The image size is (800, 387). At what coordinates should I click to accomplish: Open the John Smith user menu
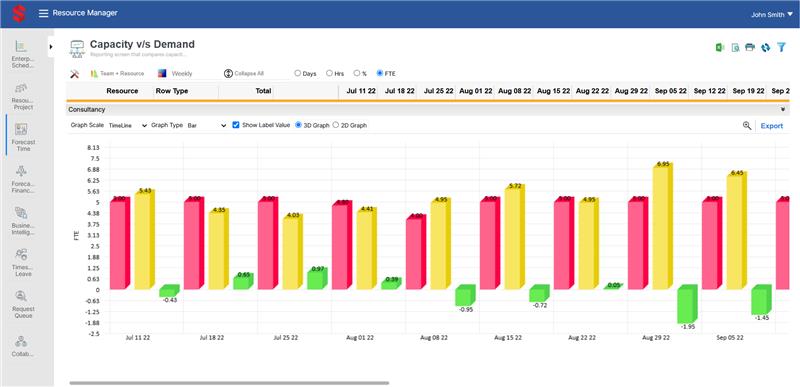(772, 15)
